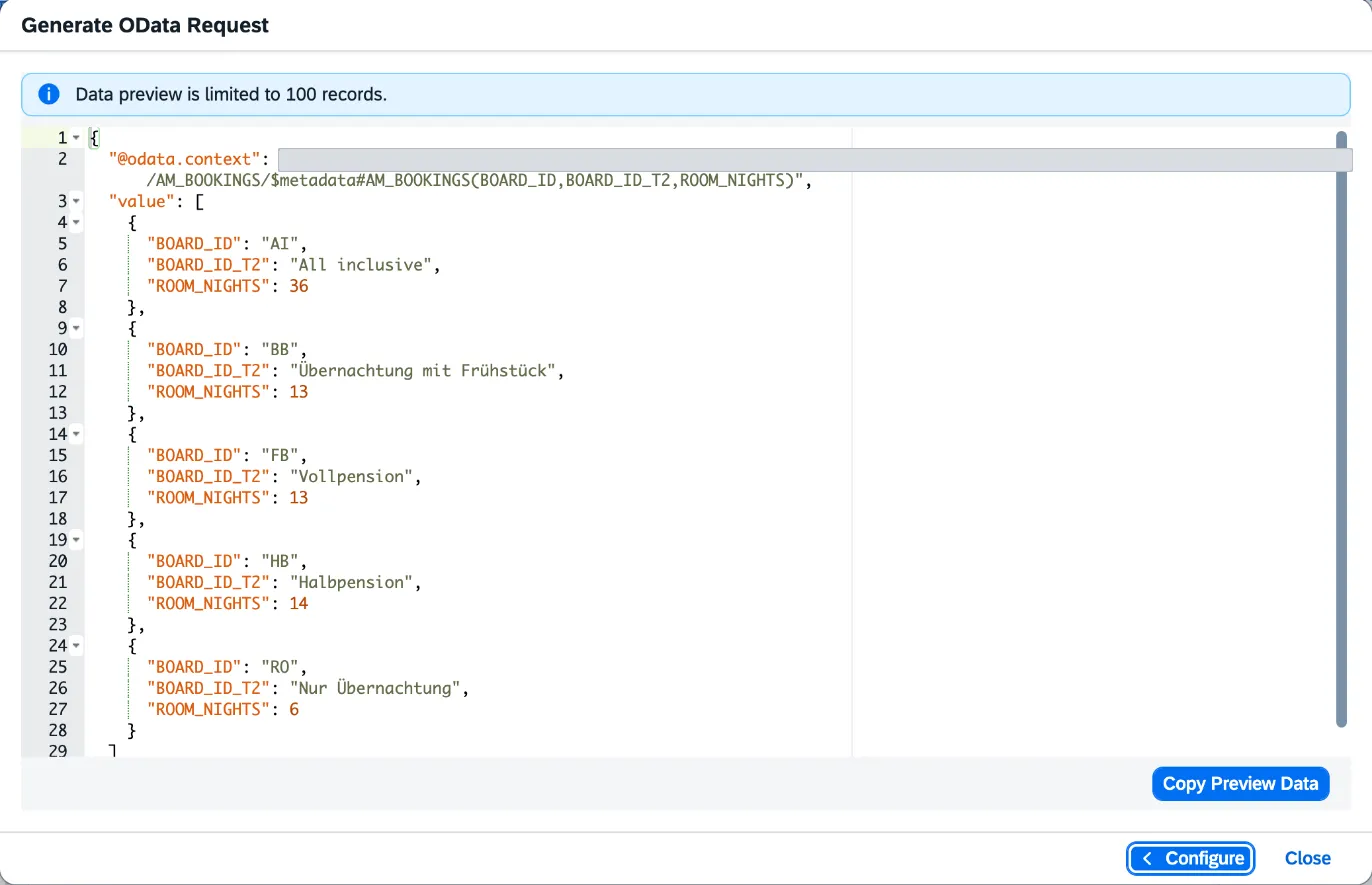1372x885 pixels.
Task: Click the "Vollpension" string value
Action: tap(351, 477)
